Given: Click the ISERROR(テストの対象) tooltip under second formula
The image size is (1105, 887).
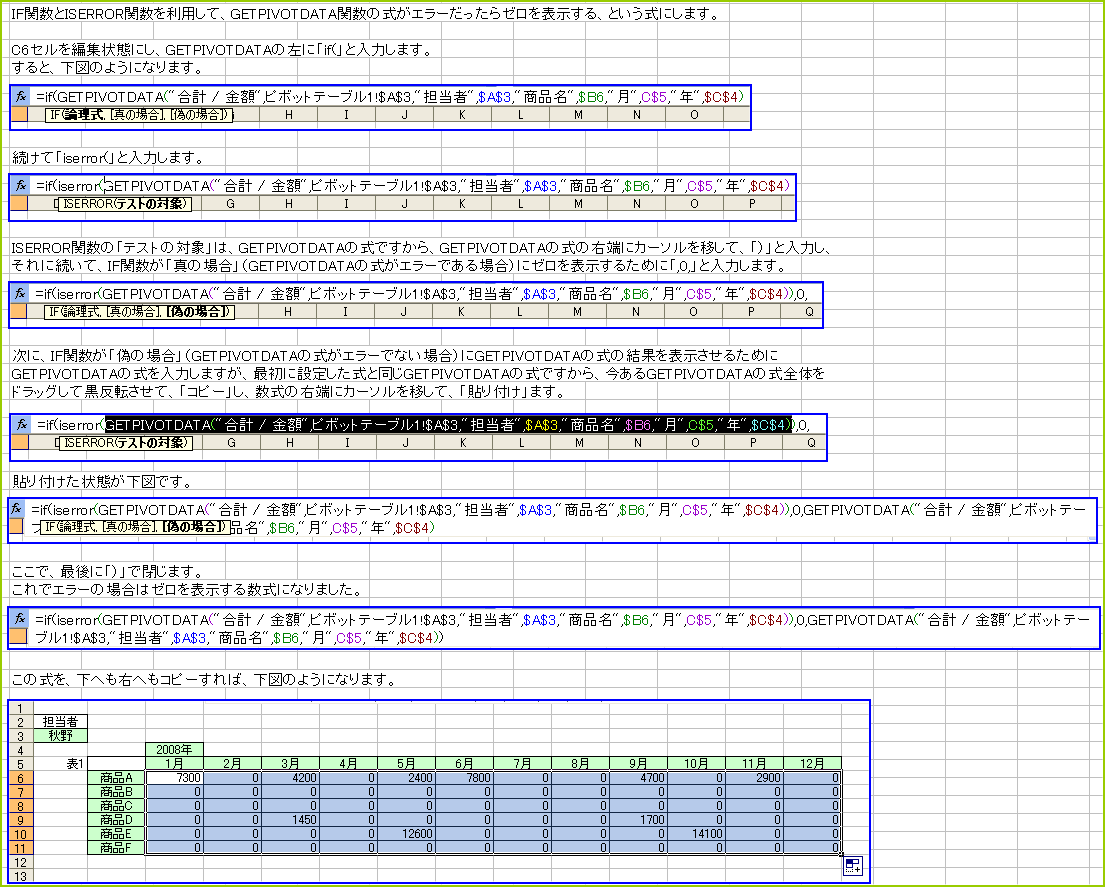Looking at the screenshot, I should pos(124,204).
